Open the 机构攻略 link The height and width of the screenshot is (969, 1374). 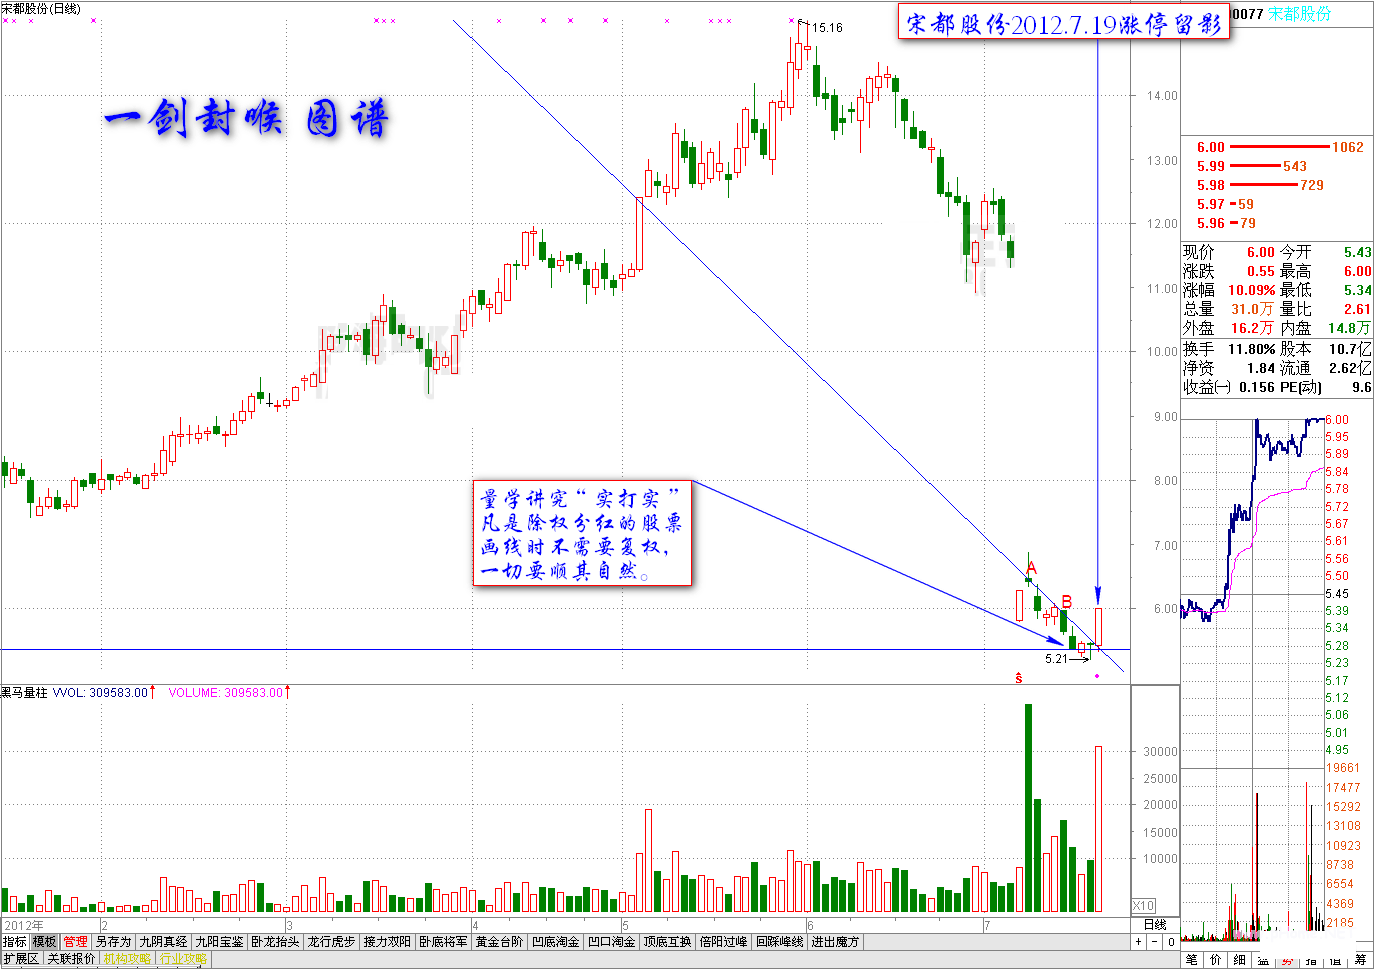point(126,959)
